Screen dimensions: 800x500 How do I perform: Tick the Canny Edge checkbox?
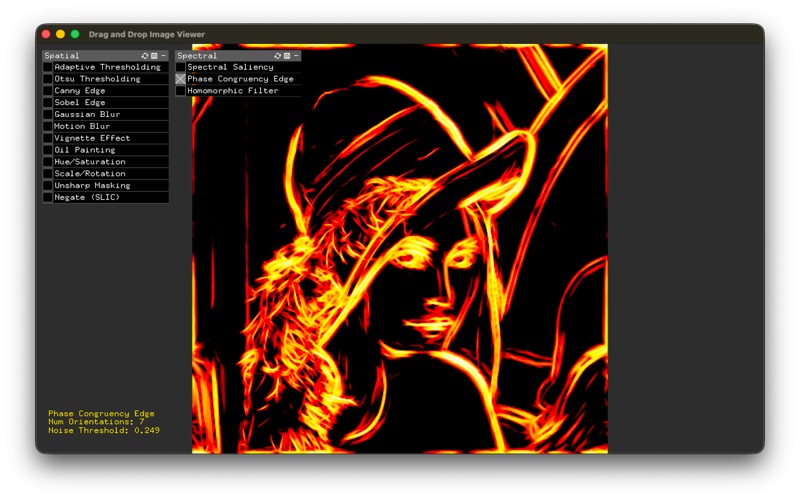48,90
